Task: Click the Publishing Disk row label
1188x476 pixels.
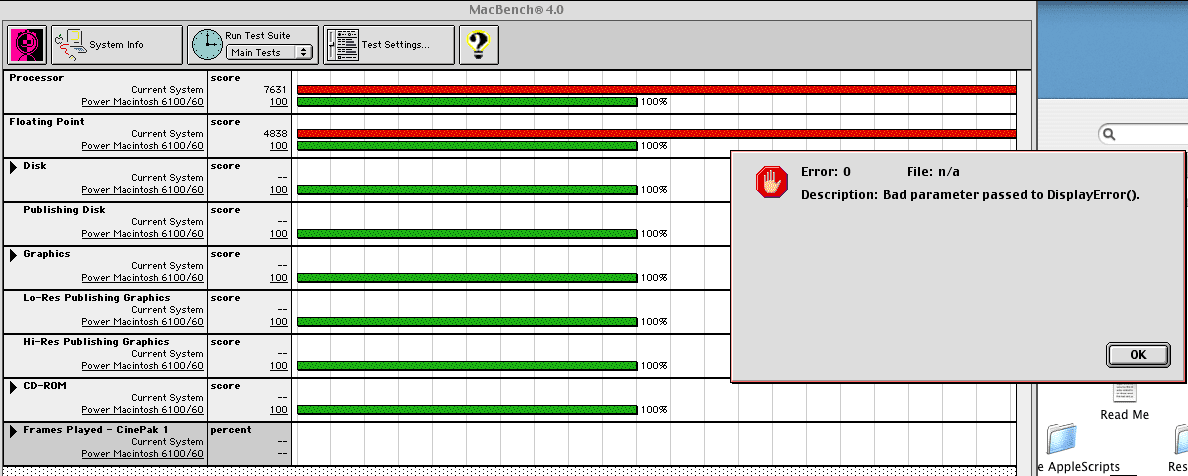Action: (64, 210)
